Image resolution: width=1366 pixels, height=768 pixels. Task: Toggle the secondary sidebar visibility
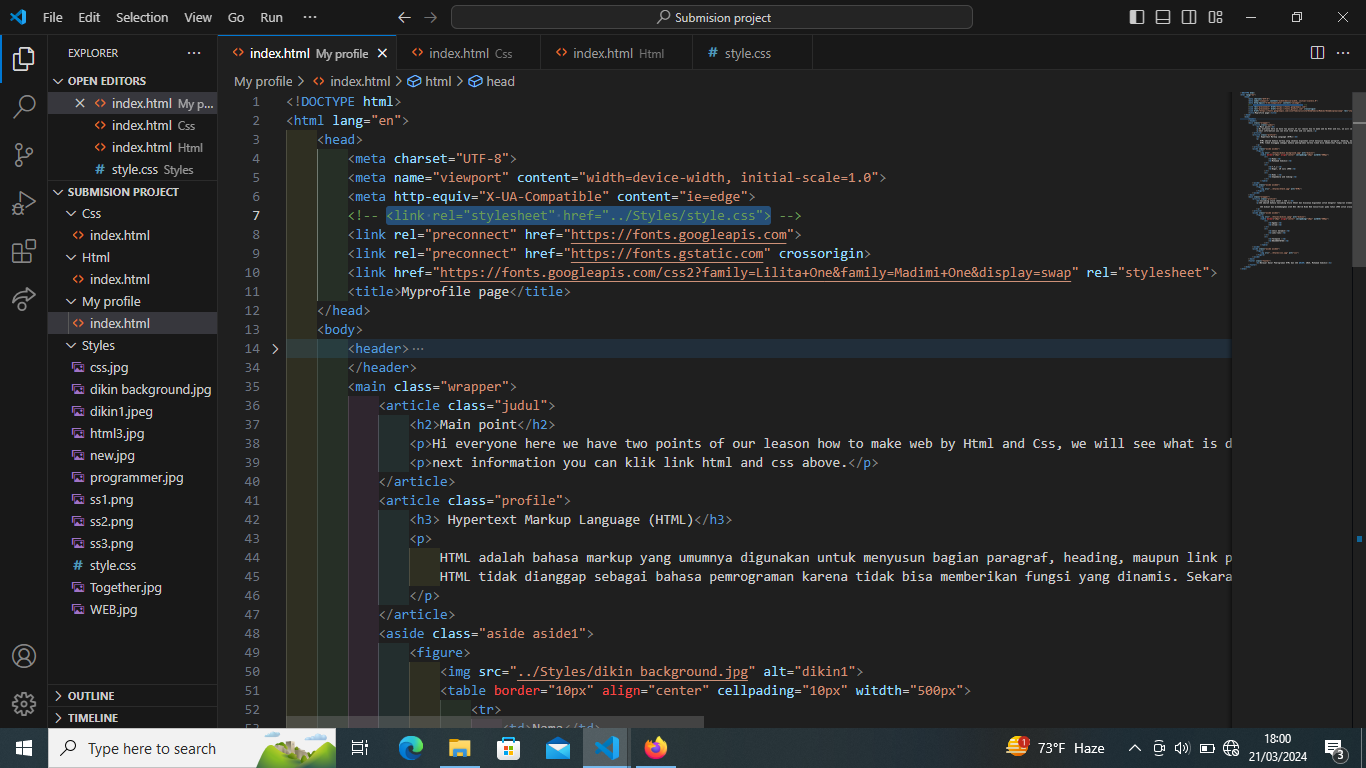click(1189, 17)
